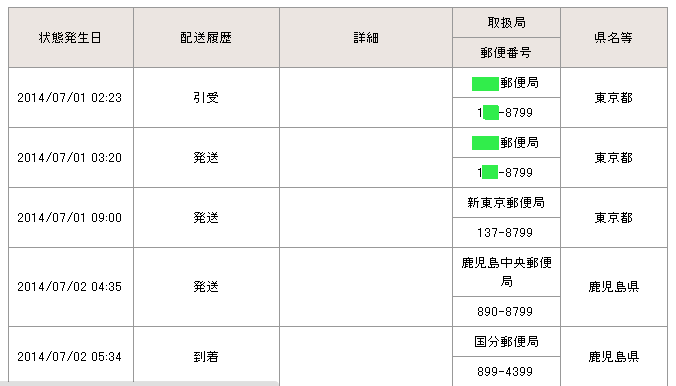Click the date 2014/07/01 02:23
The image size is (676, 386).
[x=69, y=98]
